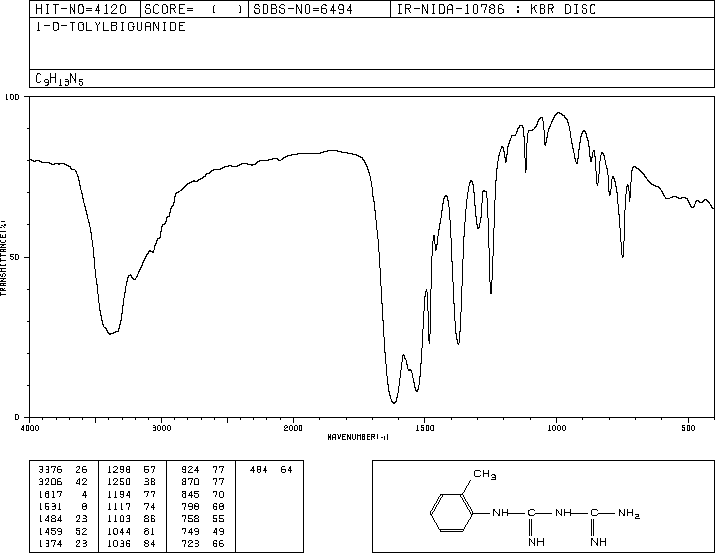Click the 4000 x-axis tick label
Viewport: 715px width, 553px height.
point(30,428)
